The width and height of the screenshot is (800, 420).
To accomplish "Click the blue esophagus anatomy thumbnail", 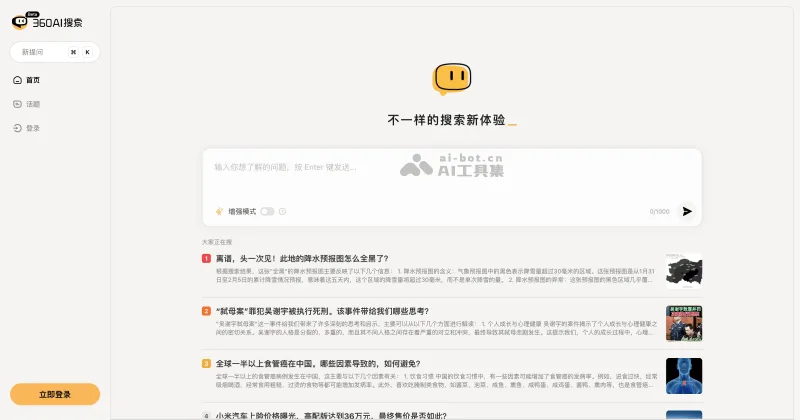I will 684,376.
